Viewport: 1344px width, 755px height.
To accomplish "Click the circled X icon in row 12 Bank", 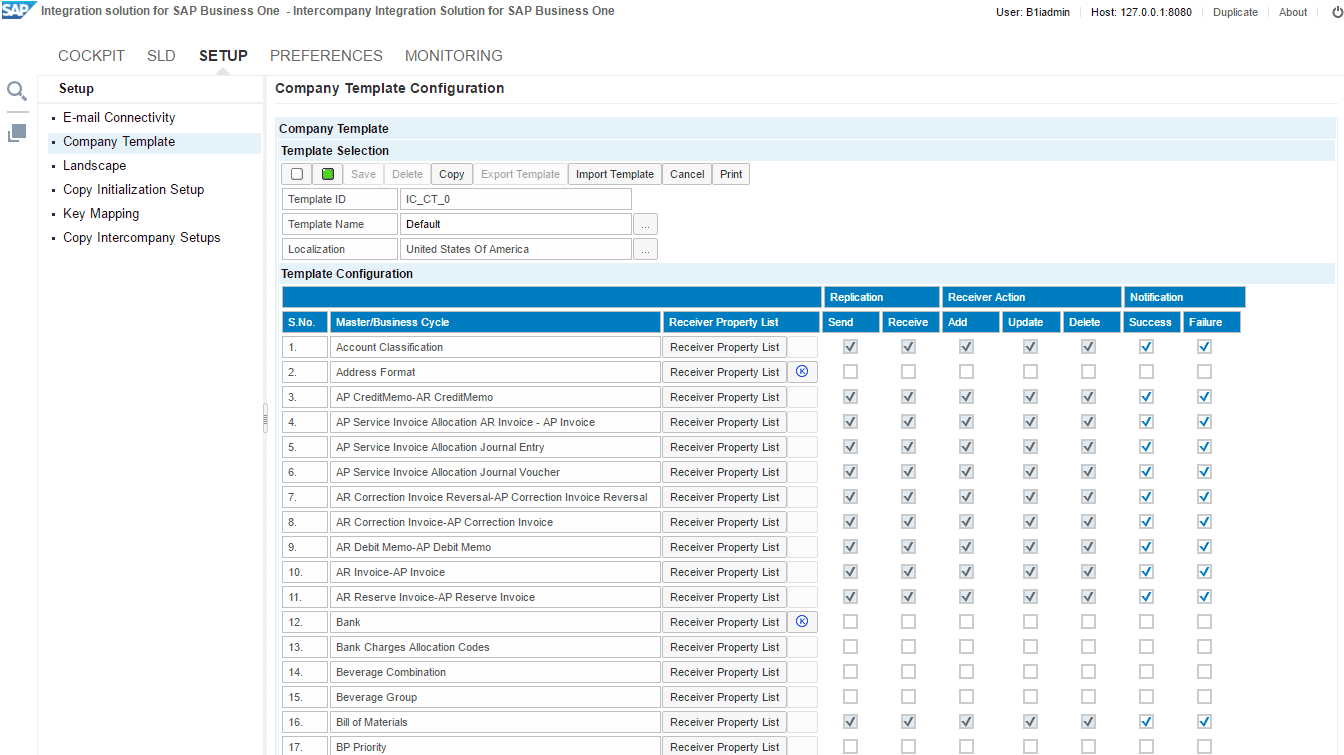I will [x=802, y=622].
